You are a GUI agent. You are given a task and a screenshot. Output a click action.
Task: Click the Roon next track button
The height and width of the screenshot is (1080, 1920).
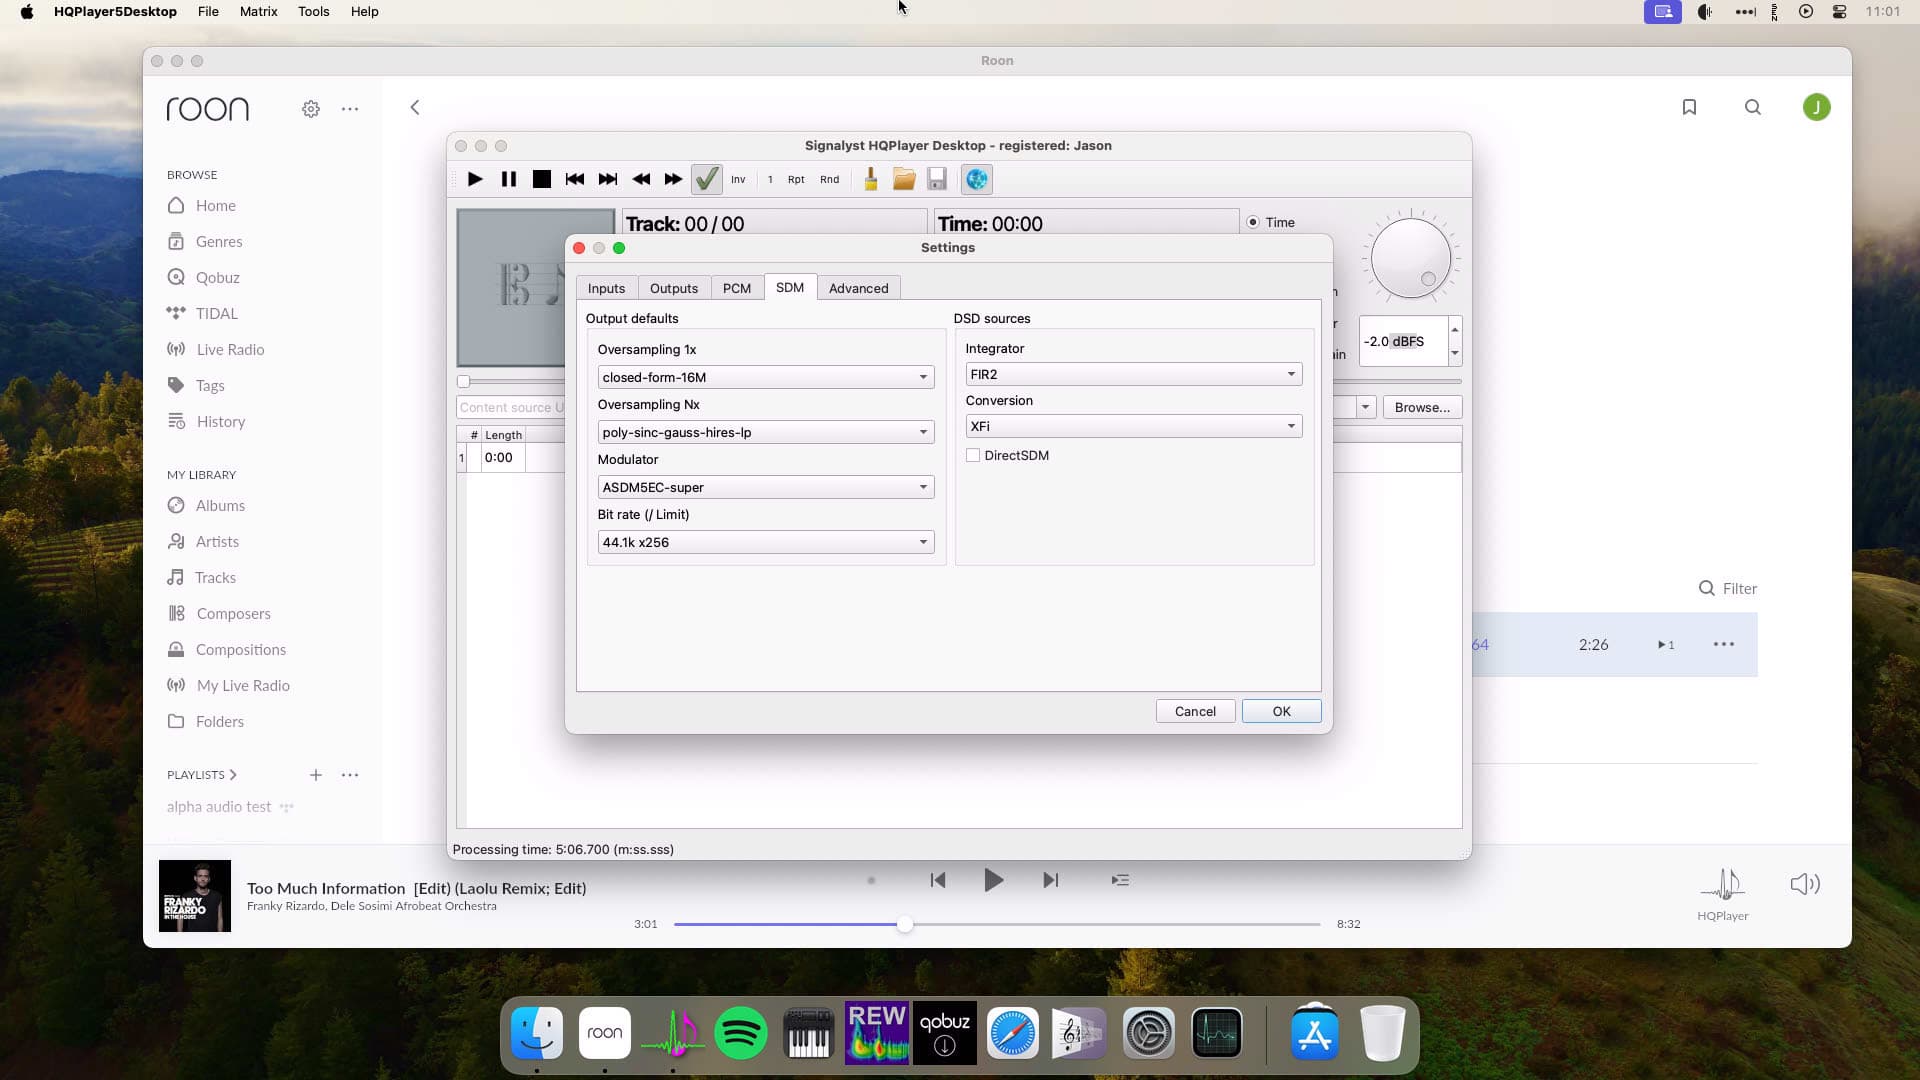[x=1050, y=880]
